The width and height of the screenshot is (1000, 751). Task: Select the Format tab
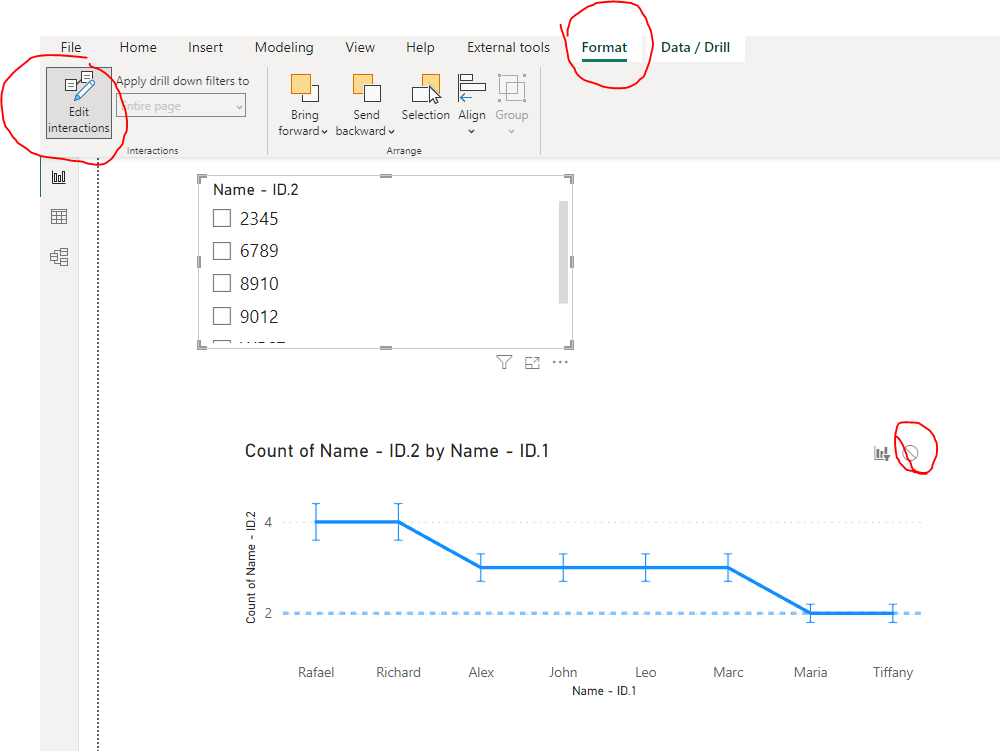tap(604, 47)
